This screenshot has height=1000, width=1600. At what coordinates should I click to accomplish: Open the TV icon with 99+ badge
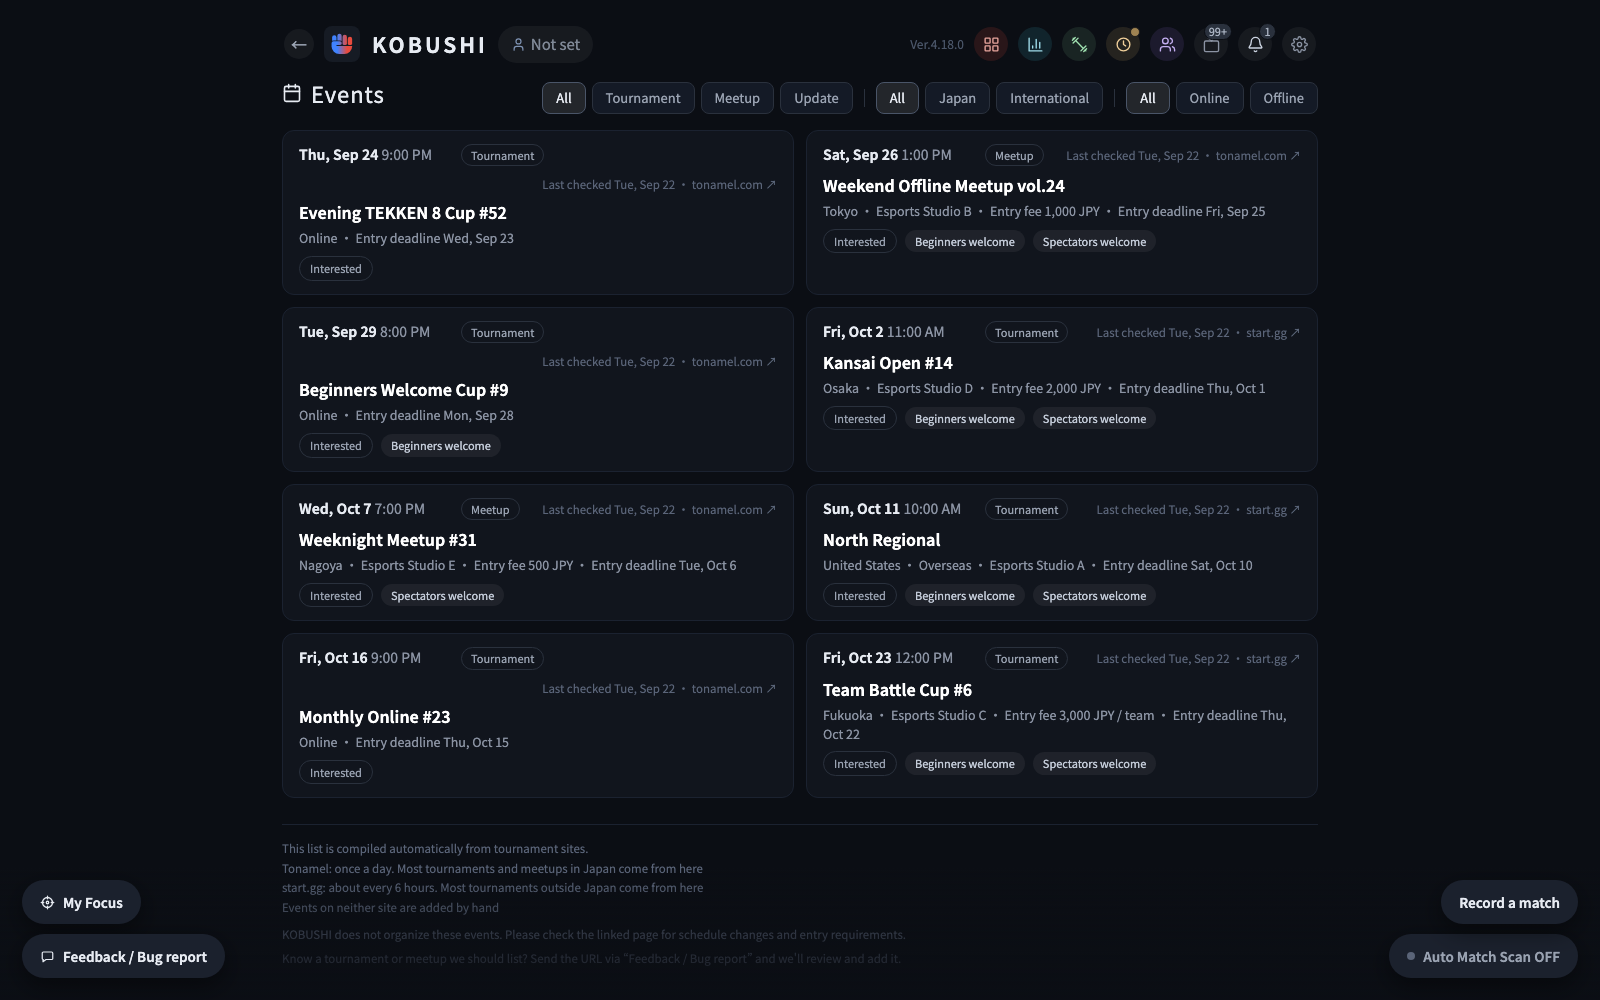[x=1211, y=44]
